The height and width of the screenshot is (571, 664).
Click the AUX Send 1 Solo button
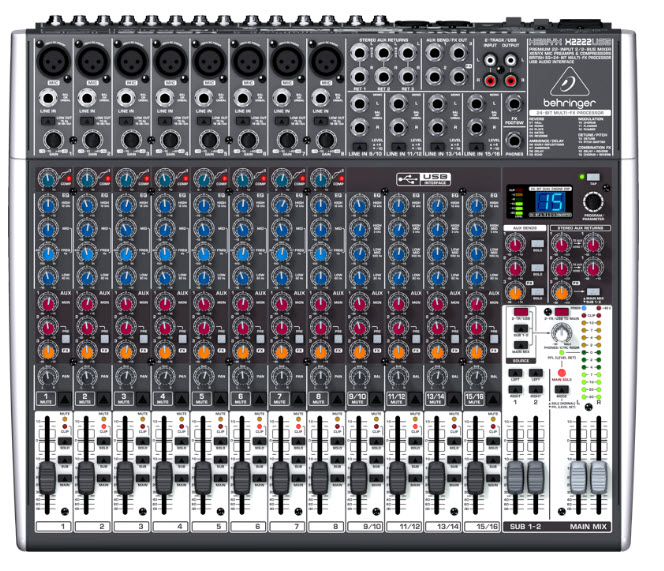[537, 244]
